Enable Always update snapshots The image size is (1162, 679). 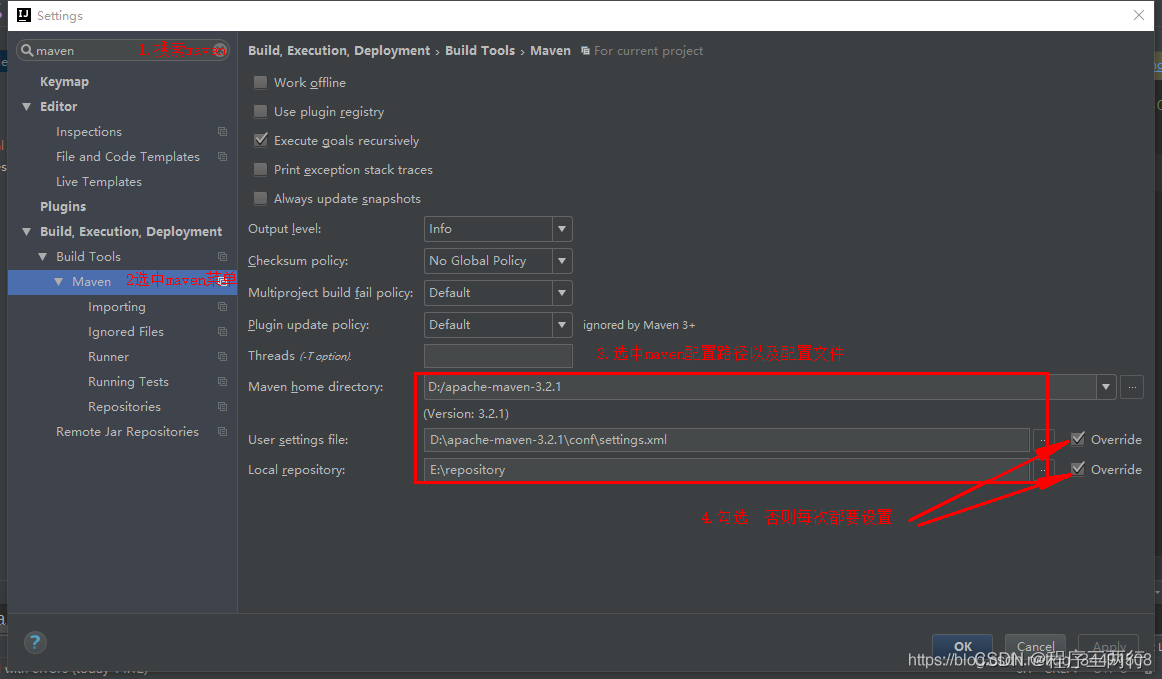coord(260,198)
